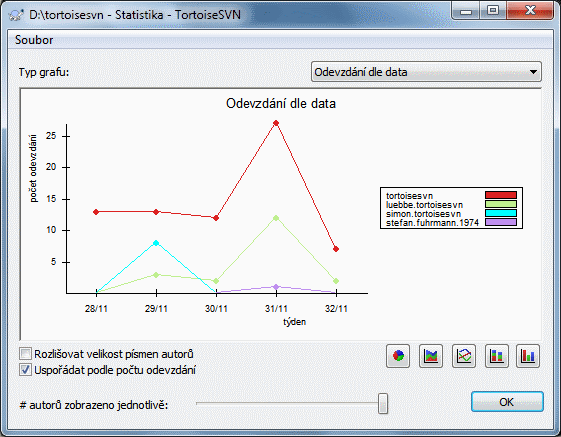Click the chart title Odevzdání dle data
561x437 pixels.
[281, 103]
